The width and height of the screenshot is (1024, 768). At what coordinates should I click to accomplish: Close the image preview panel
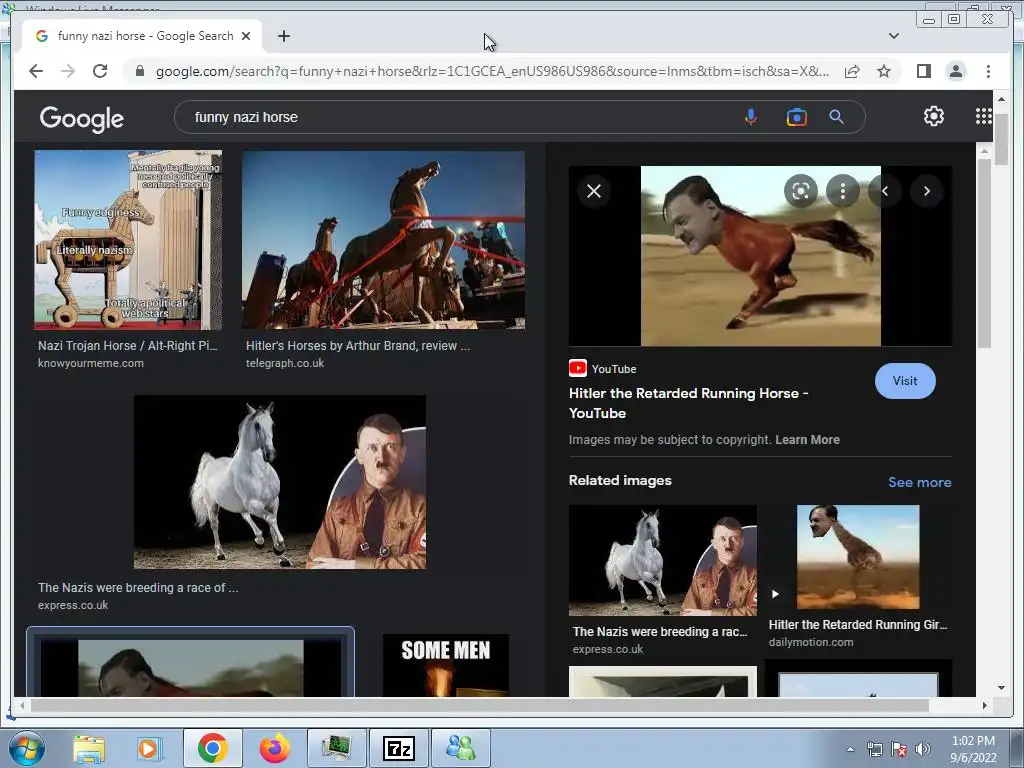pyautogui.click(x=594, y=191)
